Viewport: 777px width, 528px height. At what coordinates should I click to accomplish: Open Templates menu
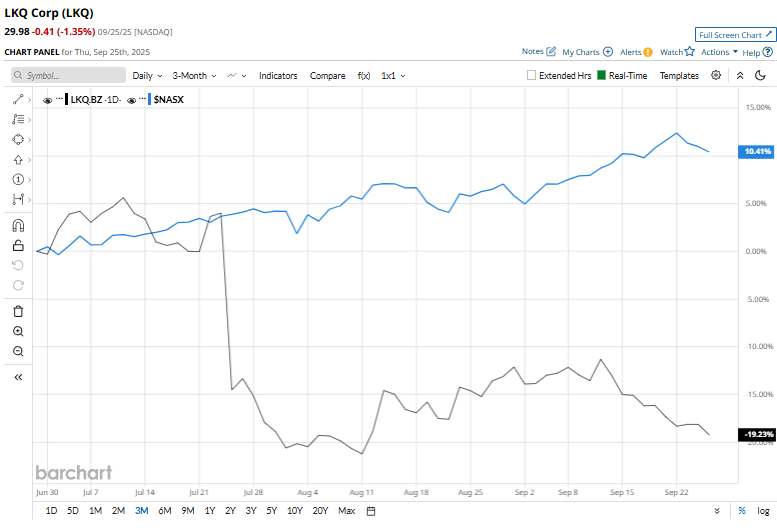[679, 76]
